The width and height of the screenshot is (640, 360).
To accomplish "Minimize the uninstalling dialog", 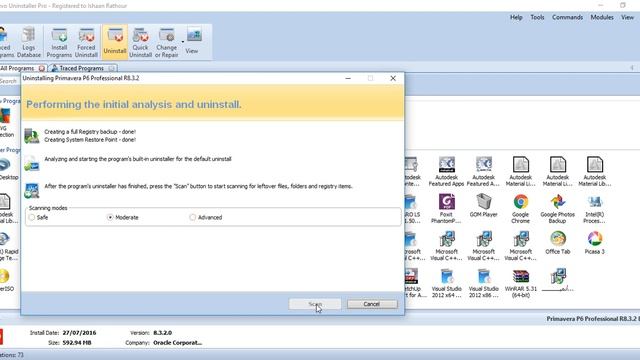I will pos(348,78).
